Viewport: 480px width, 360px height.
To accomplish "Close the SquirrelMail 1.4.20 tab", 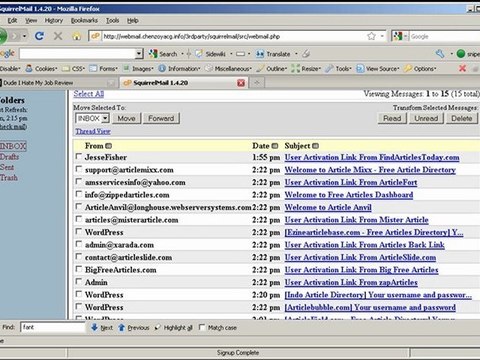I will [241, 83].
